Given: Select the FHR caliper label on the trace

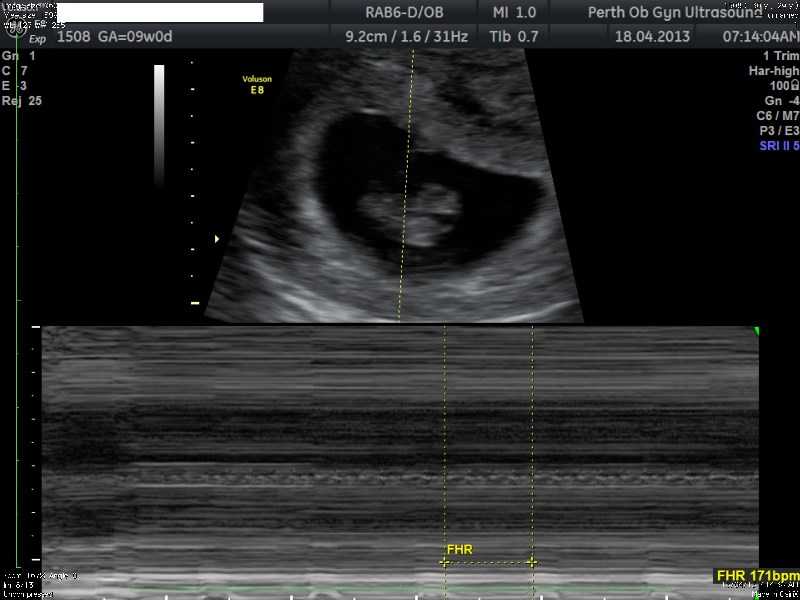Looking at the screenshot, I should coord(462,548).
